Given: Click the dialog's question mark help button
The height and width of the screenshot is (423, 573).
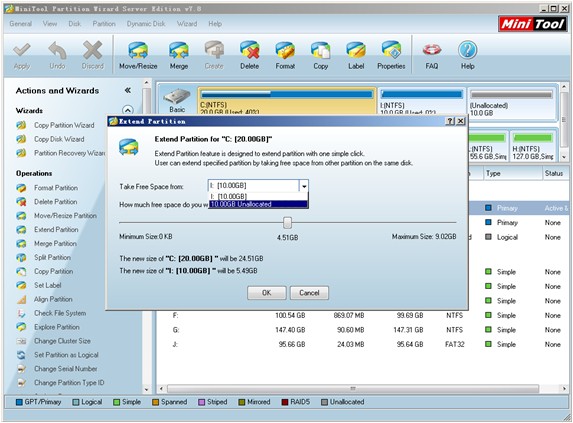Looking at the screenshot, I should (450, 121).
